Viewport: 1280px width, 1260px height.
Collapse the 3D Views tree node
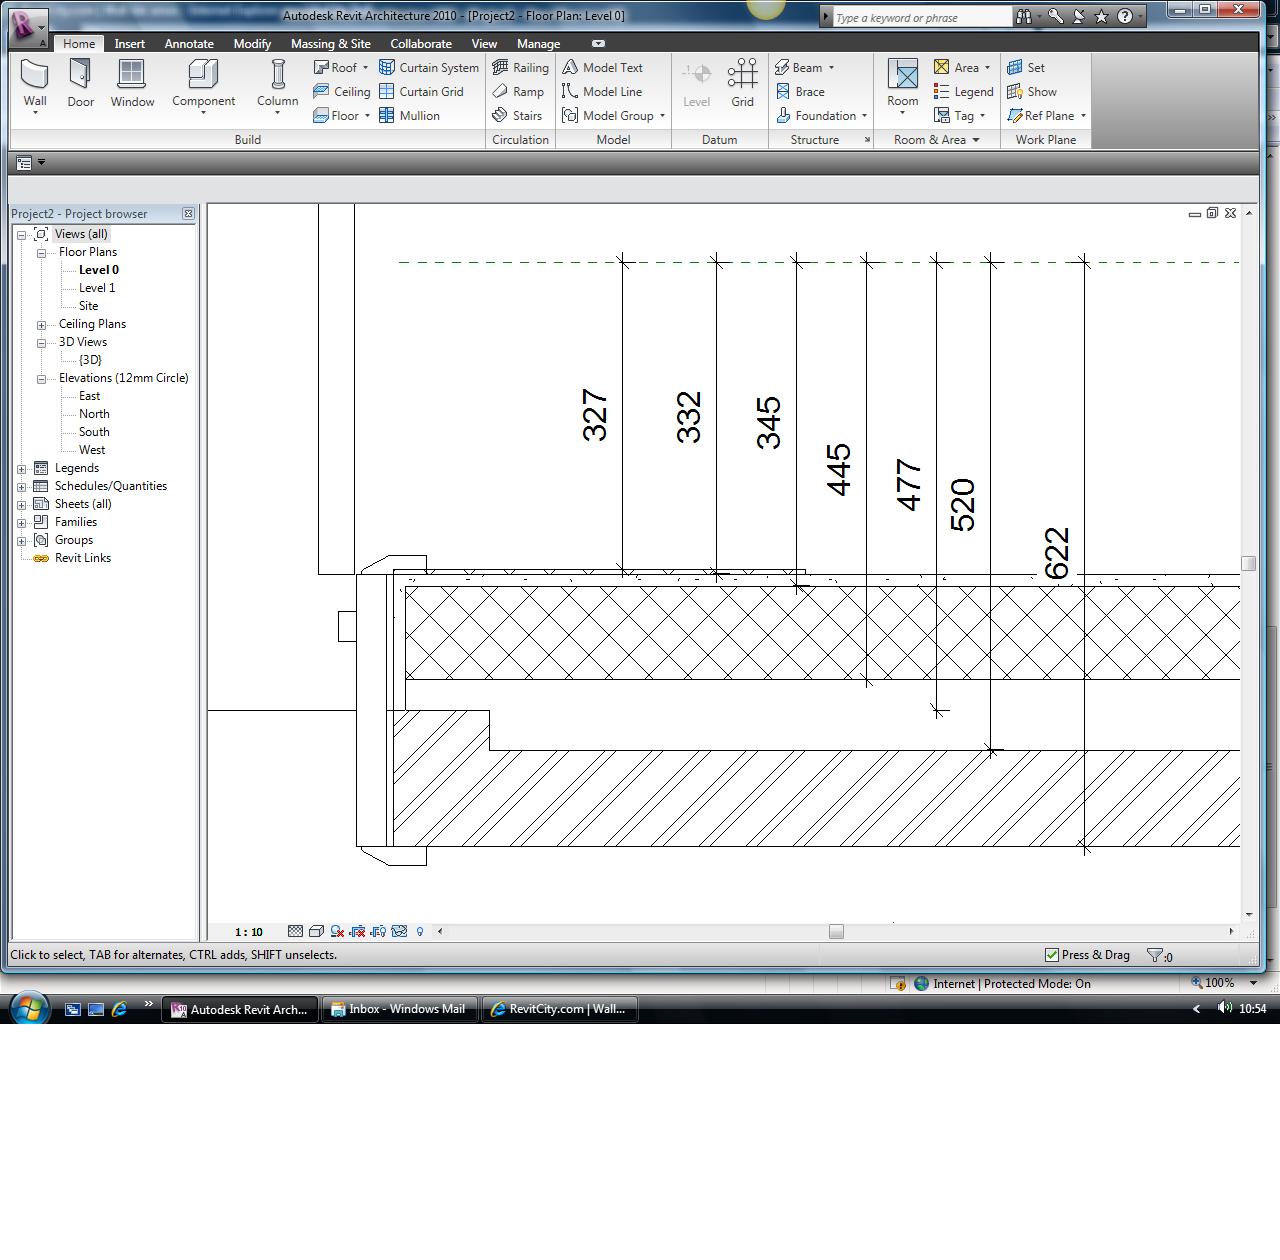42,343
